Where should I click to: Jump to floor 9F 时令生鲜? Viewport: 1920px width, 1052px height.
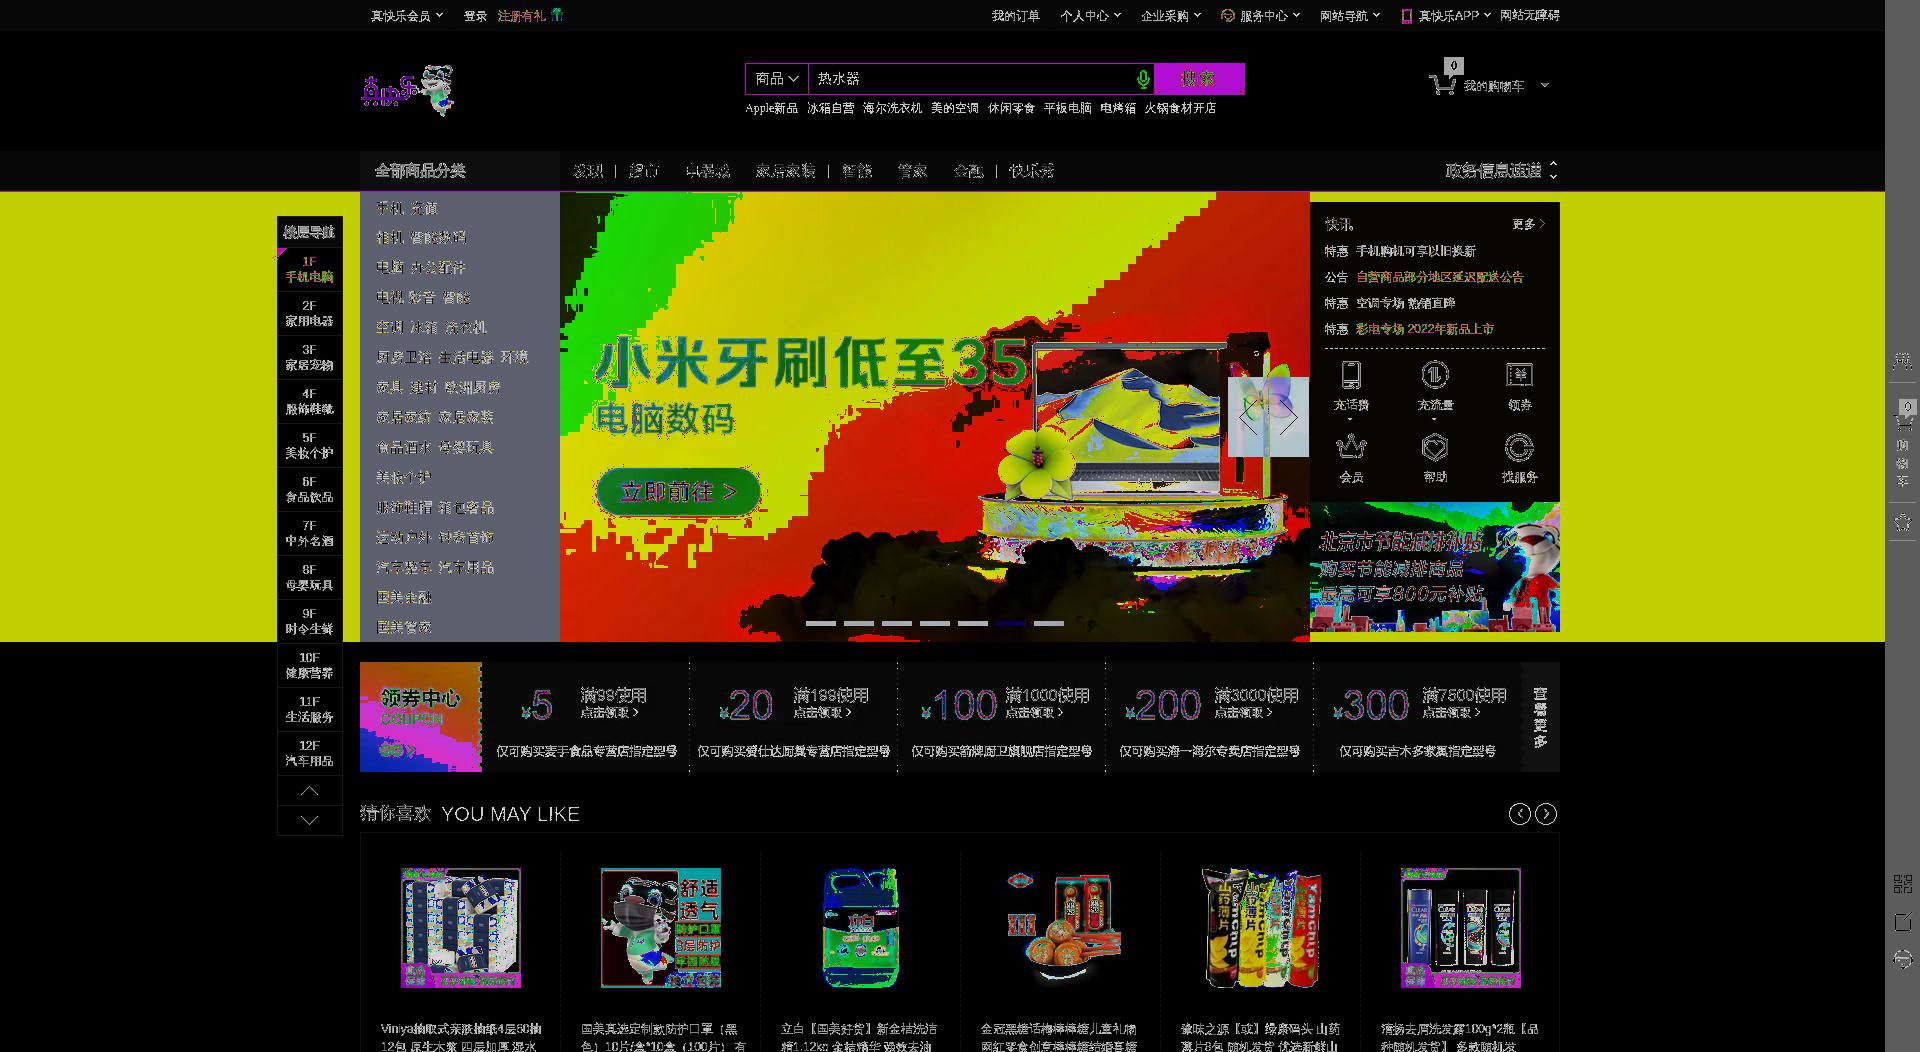[310, 621]
